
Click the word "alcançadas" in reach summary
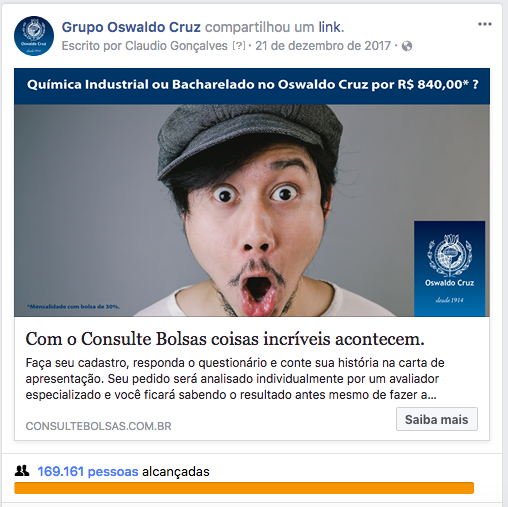[176, 471]
